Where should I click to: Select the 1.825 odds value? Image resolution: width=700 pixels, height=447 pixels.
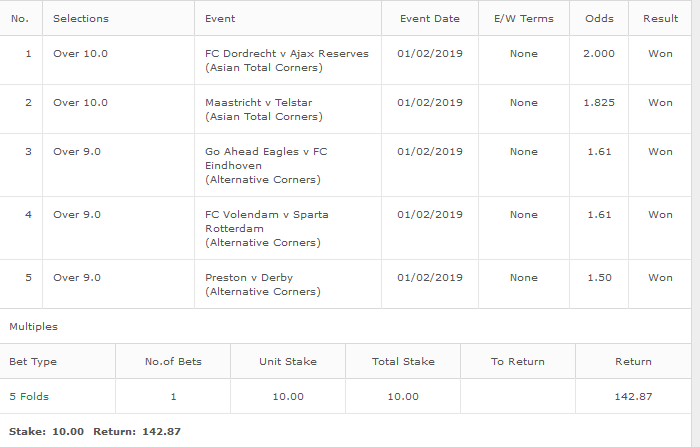click(x=599, y=103)
